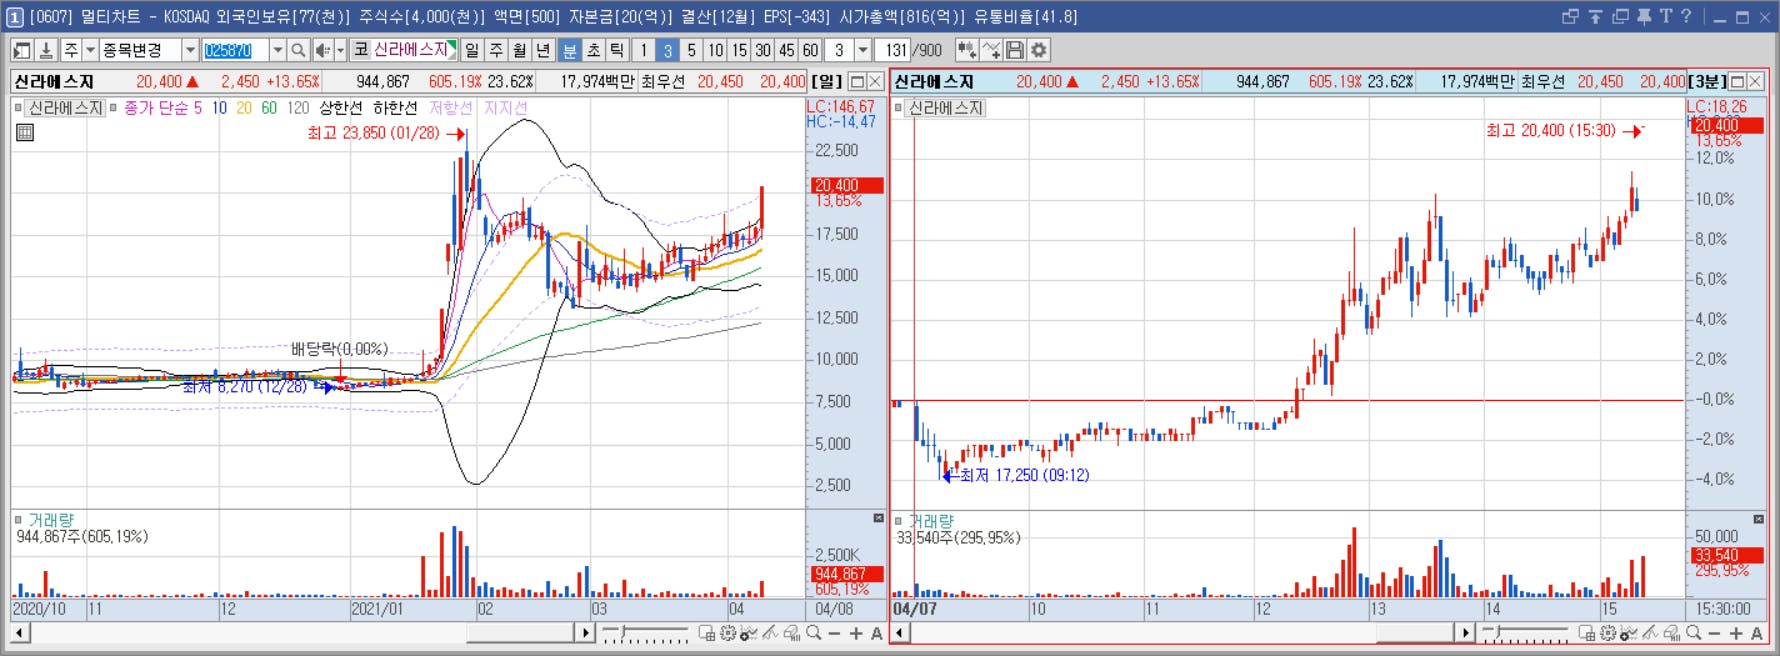Maximize the daily chart pane
Viewport: 1780px width, 656px height.
point(857,82)
